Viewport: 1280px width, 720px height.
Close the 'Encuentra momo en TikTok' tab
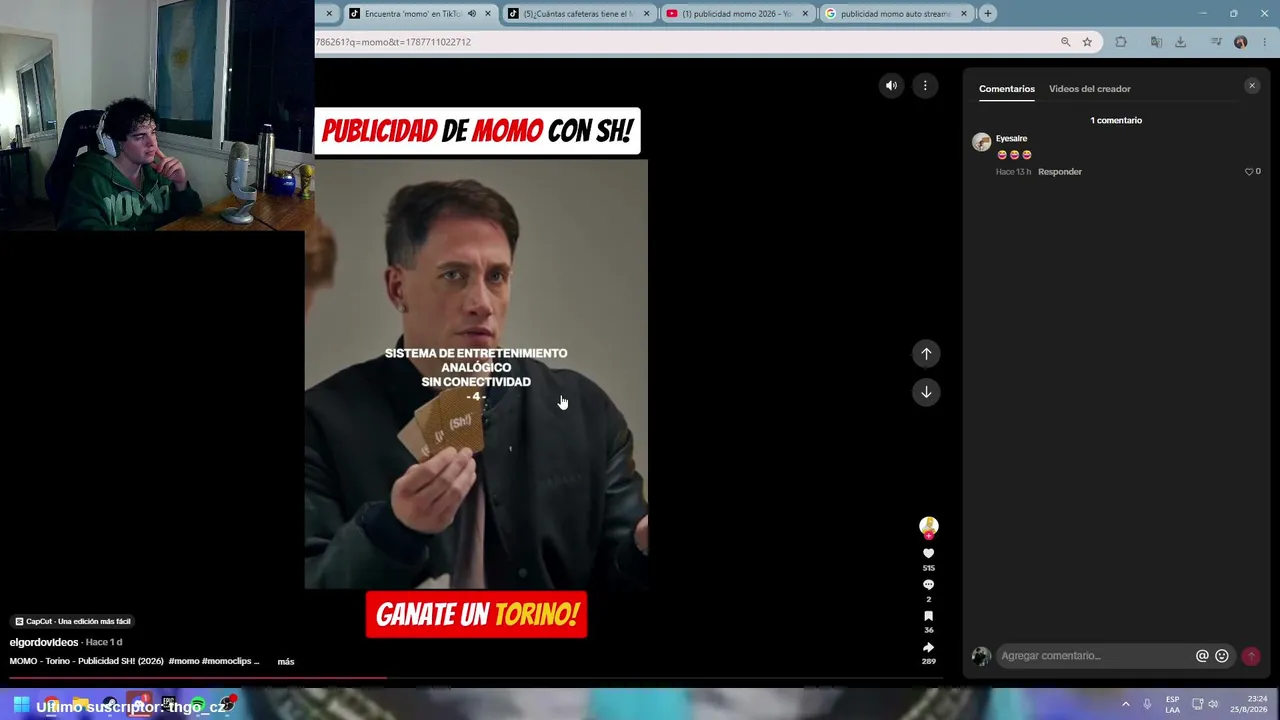tap(488, 14)
